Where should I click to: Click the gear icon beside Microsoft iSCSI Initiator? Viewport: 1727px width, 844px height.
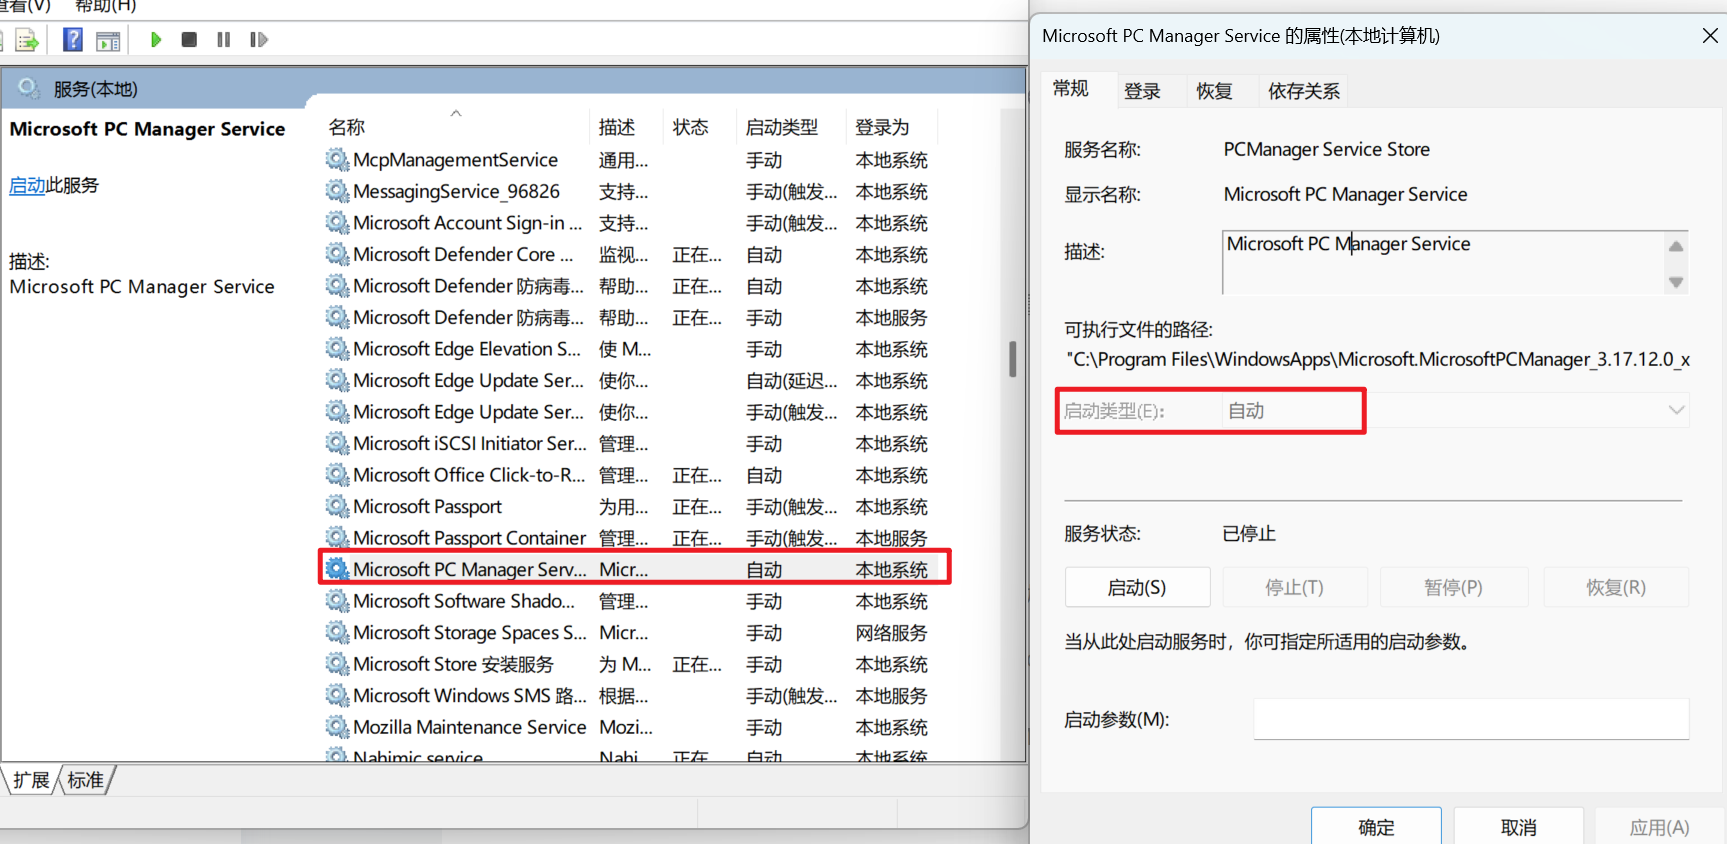click(337, 443)
